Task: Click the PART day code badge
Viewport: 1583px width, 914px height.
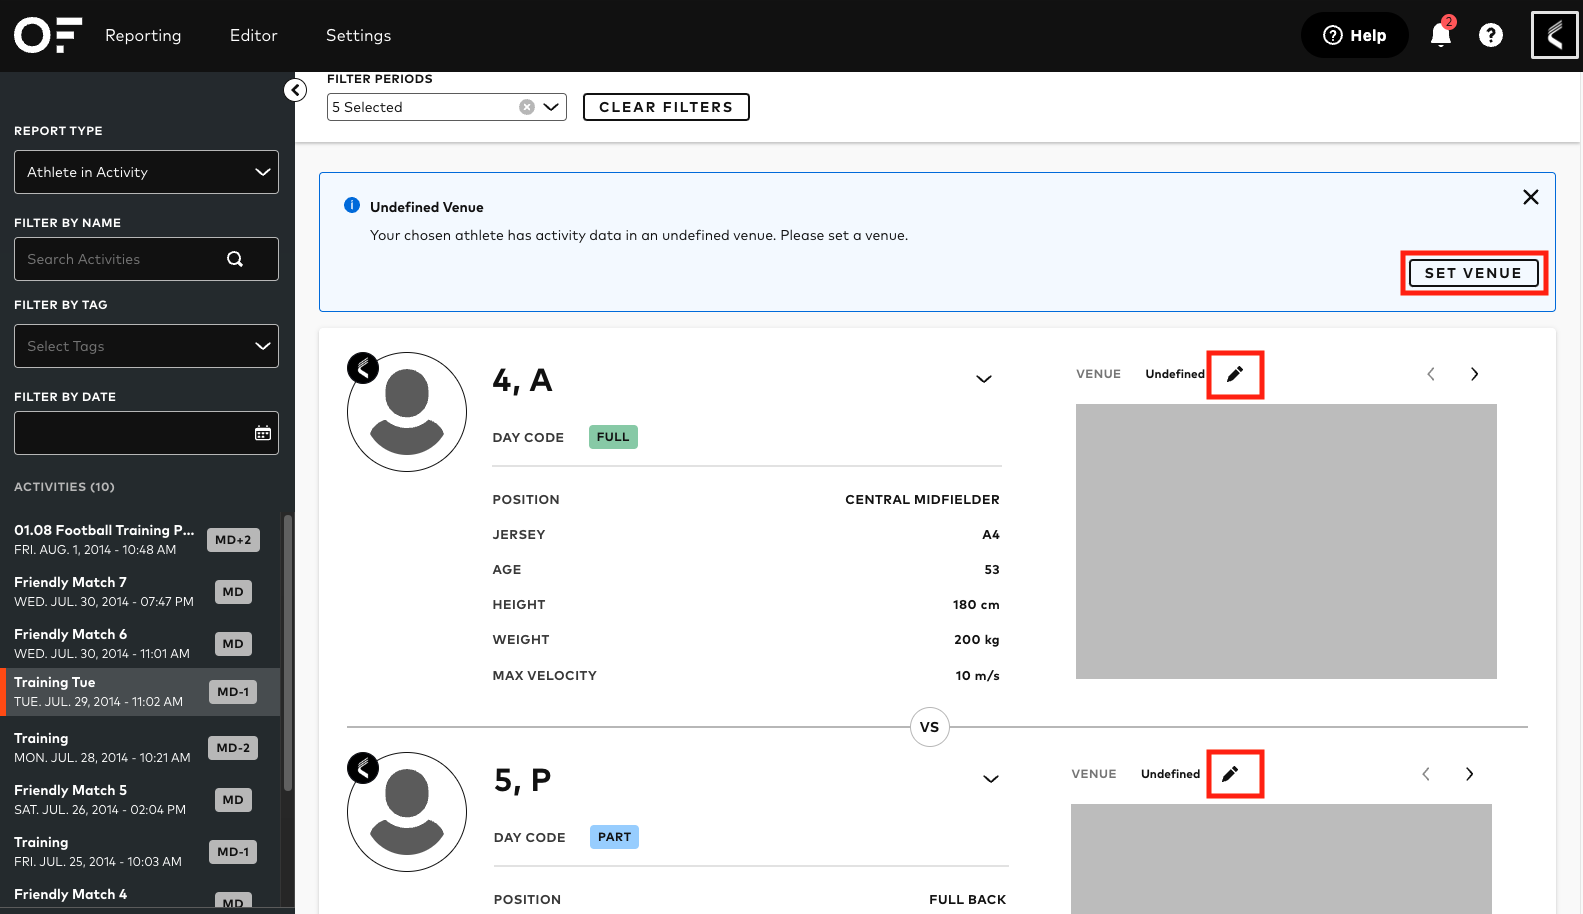Action: tap(614, 837)
